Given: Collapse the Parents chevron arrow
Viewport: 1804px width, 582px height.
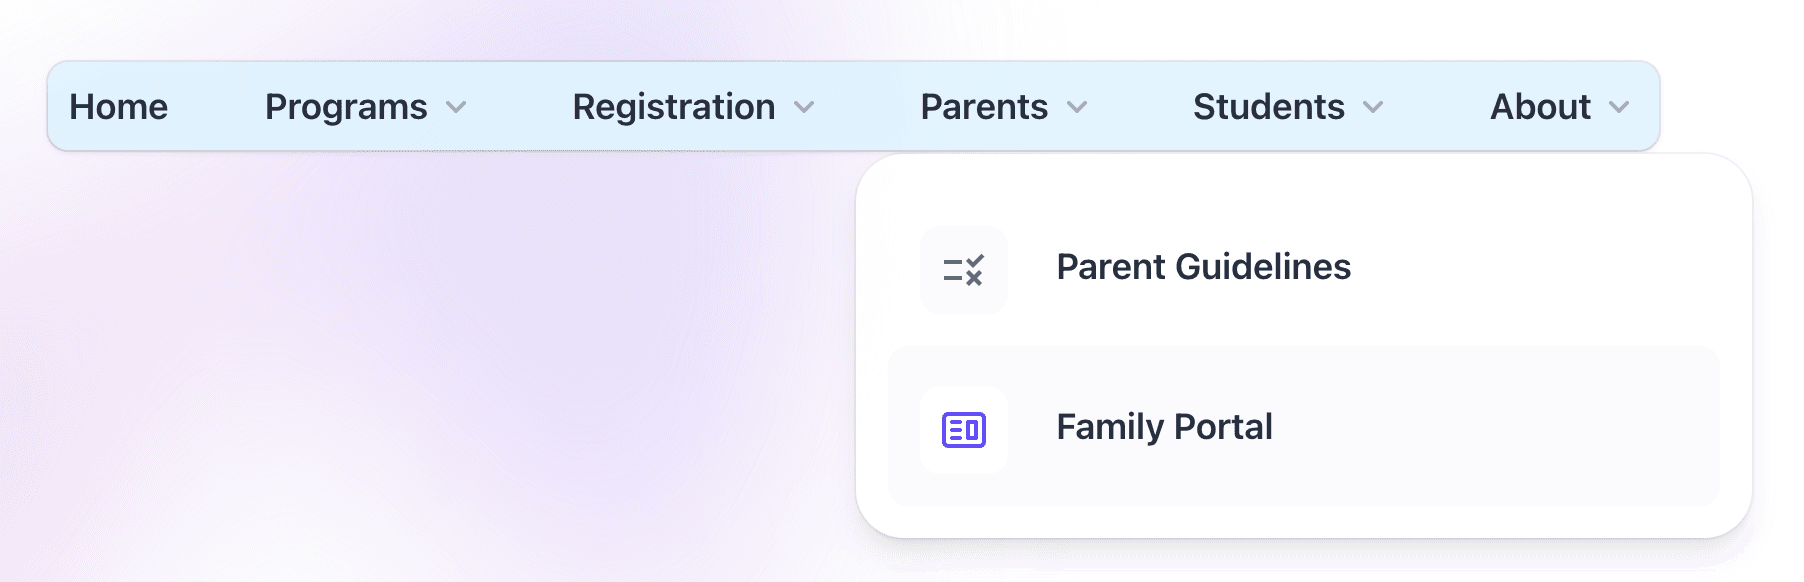Looking at the screenshot, I should pos(1077,107).
